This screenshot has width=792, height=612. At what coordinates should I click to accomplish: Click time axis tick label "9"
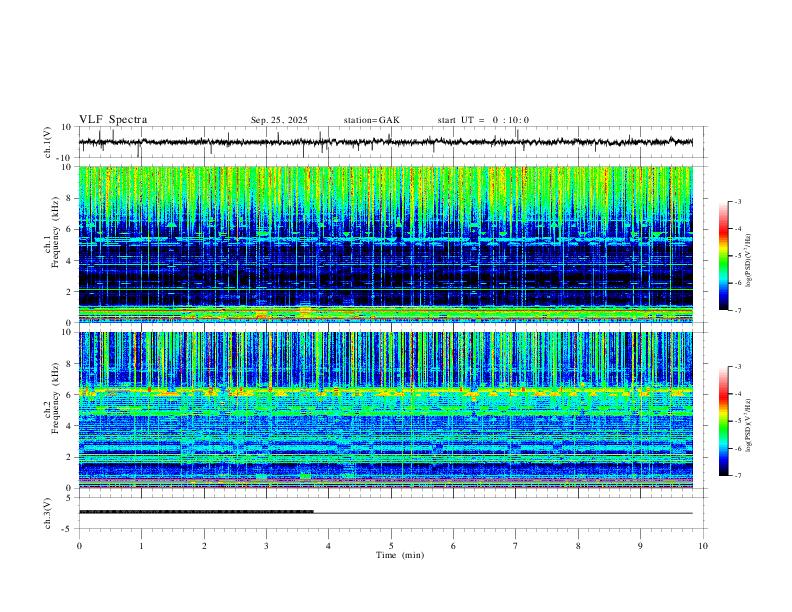tap(640, 546)
